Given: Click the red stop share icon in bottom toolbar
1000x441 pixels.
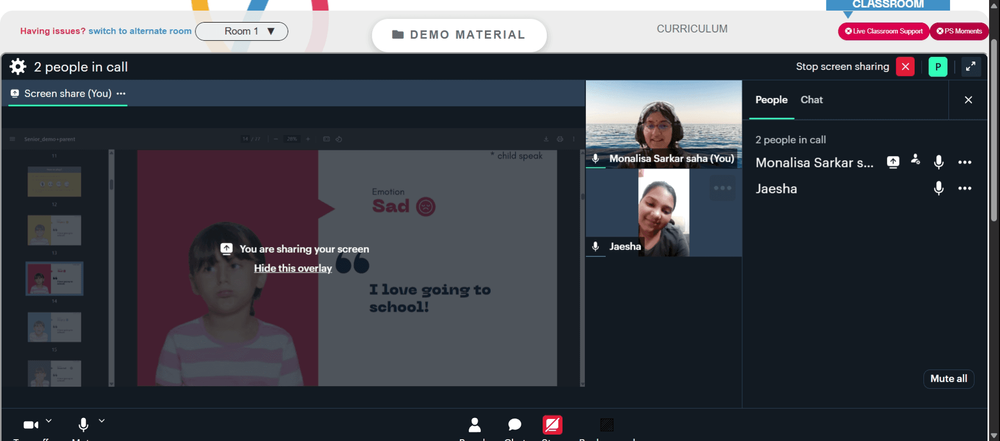Looking at the screenshot, I should [552, 425].
